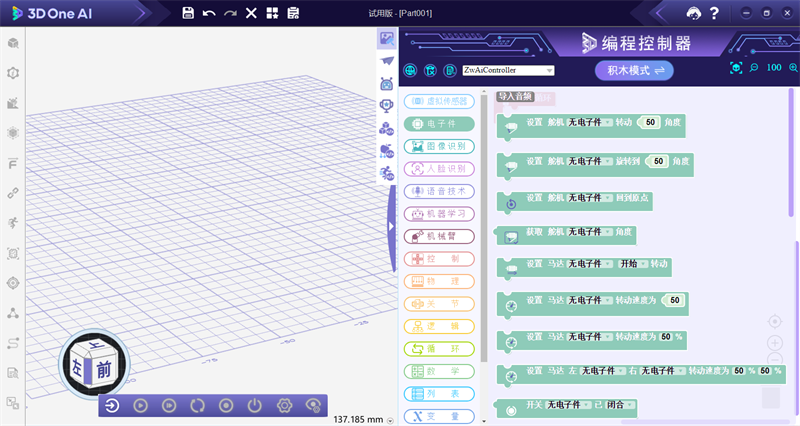Screen dimensions: 800x426
Task: Click the trophy icon in right strip
Action: pos(387,106)
